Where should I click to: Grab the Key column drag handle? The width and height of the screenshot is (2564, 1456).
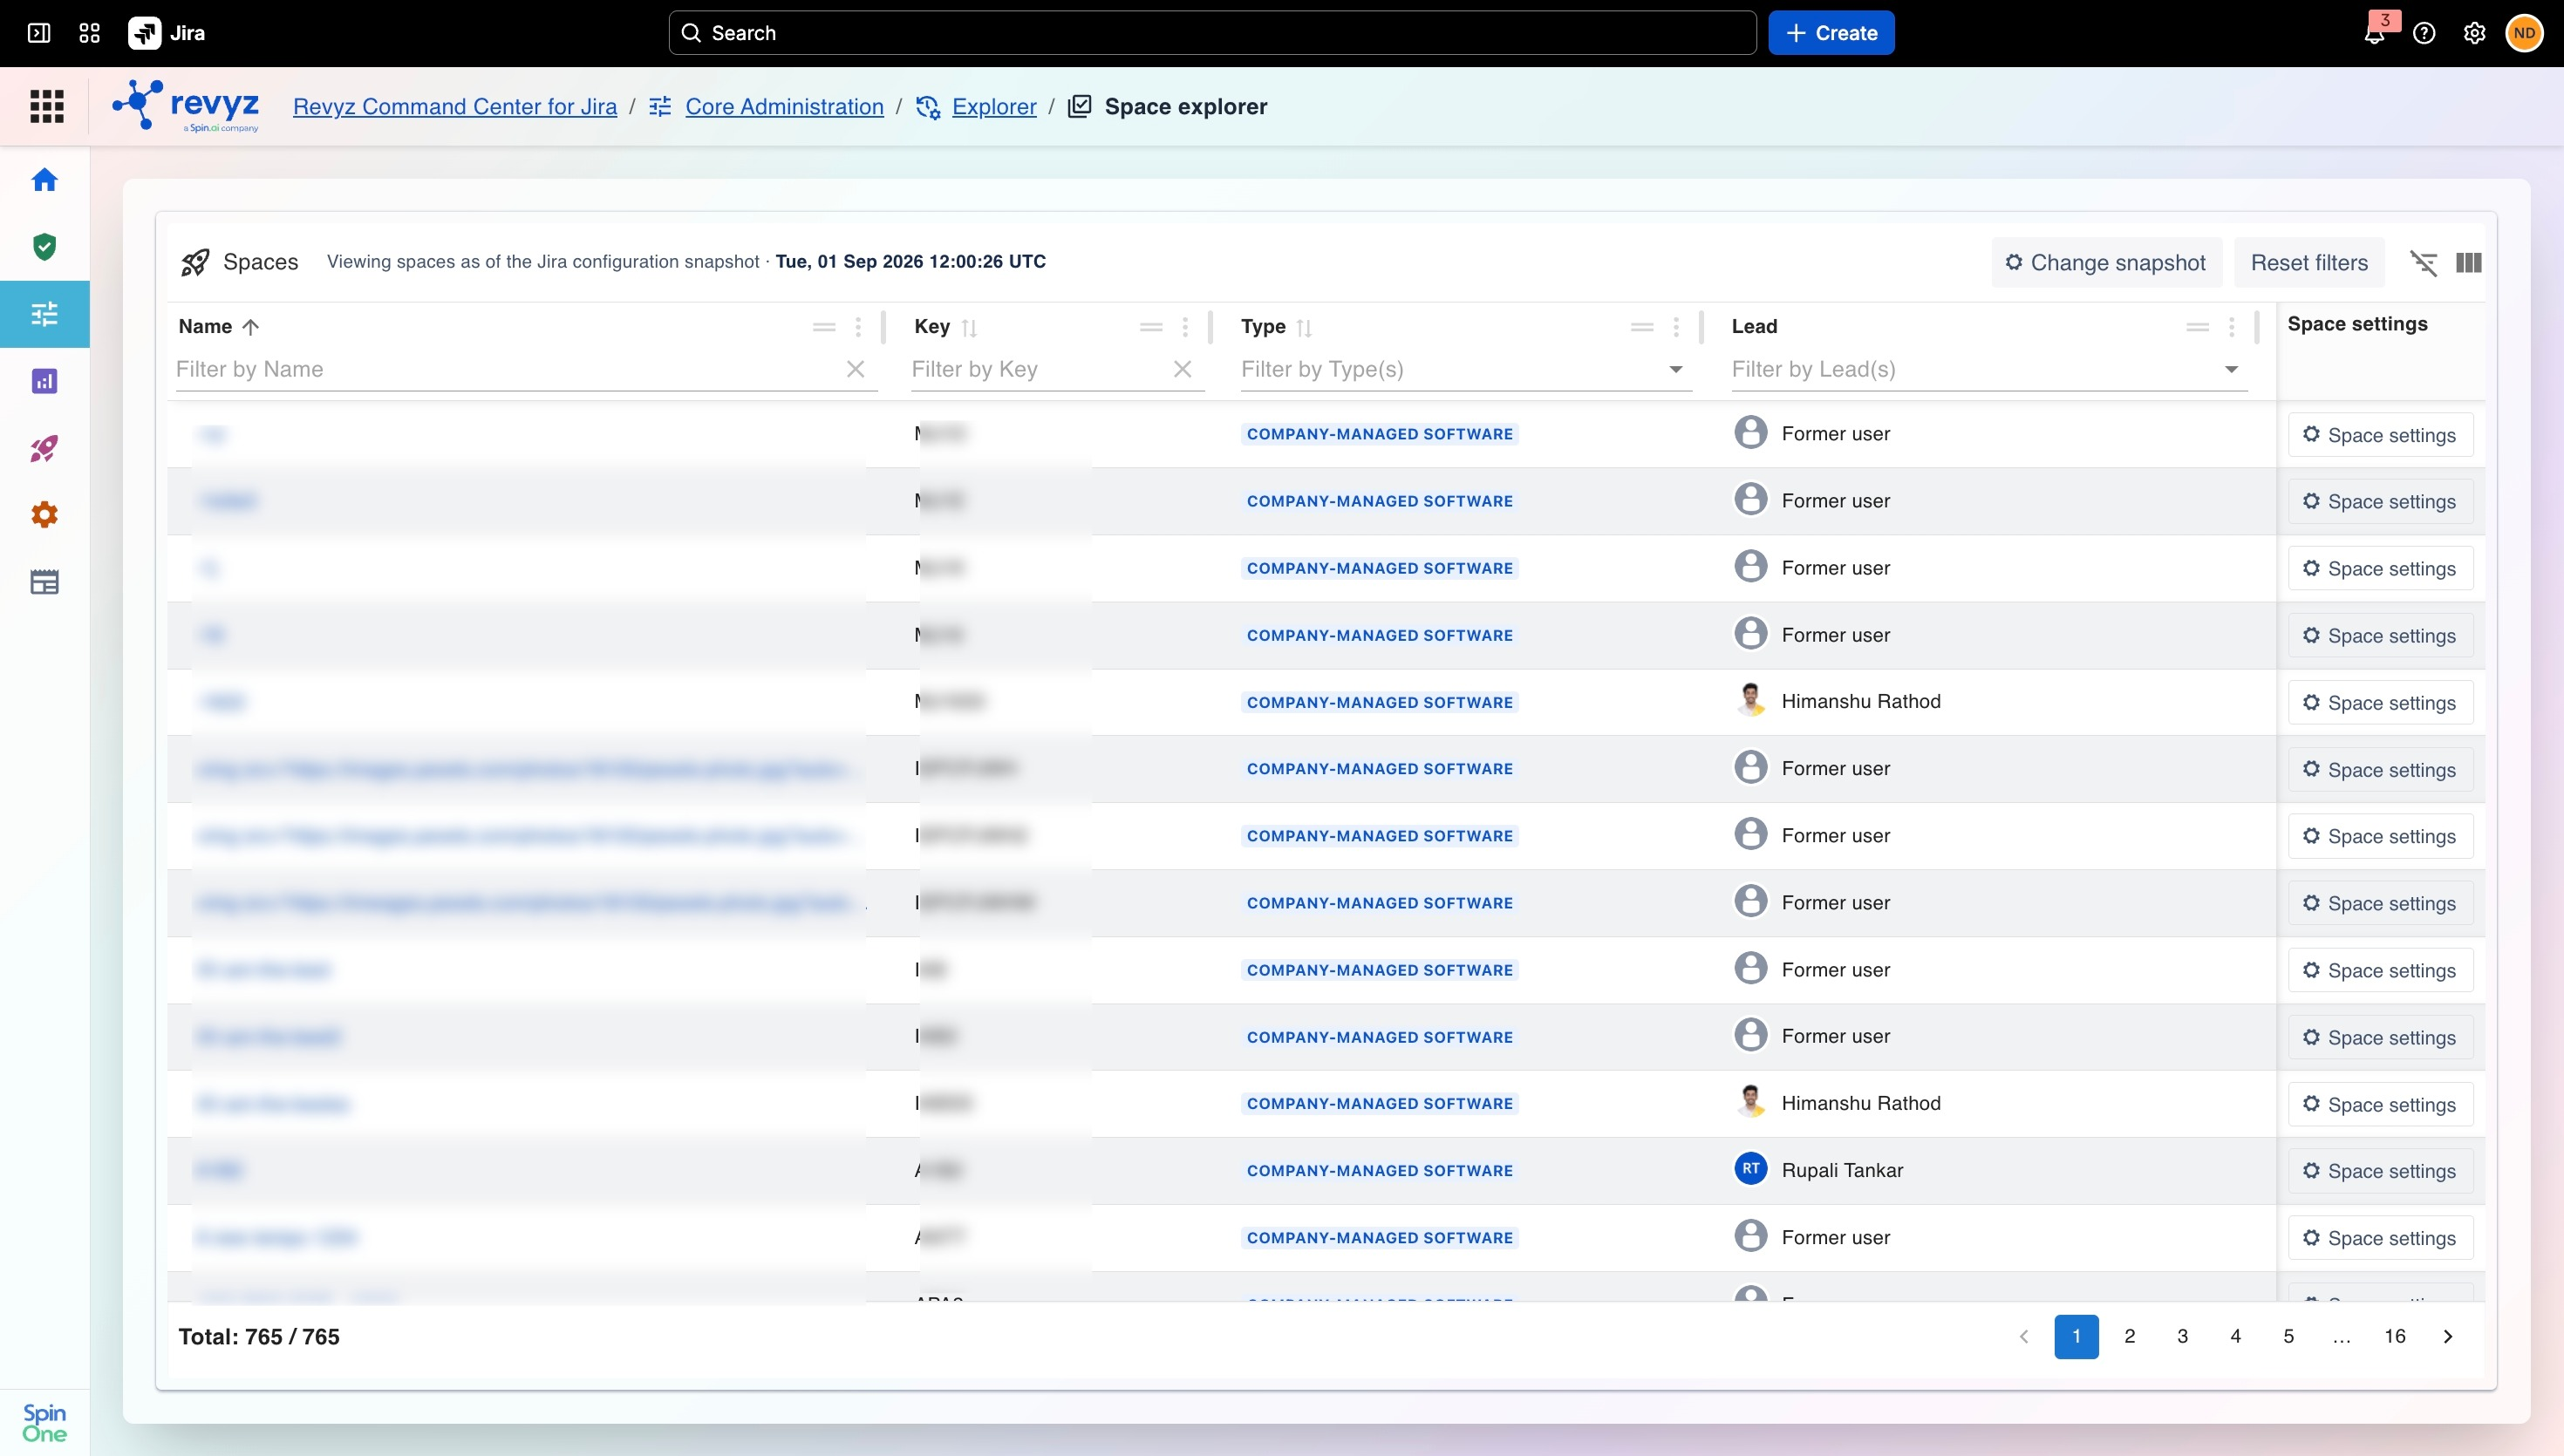click(1151, 327)
